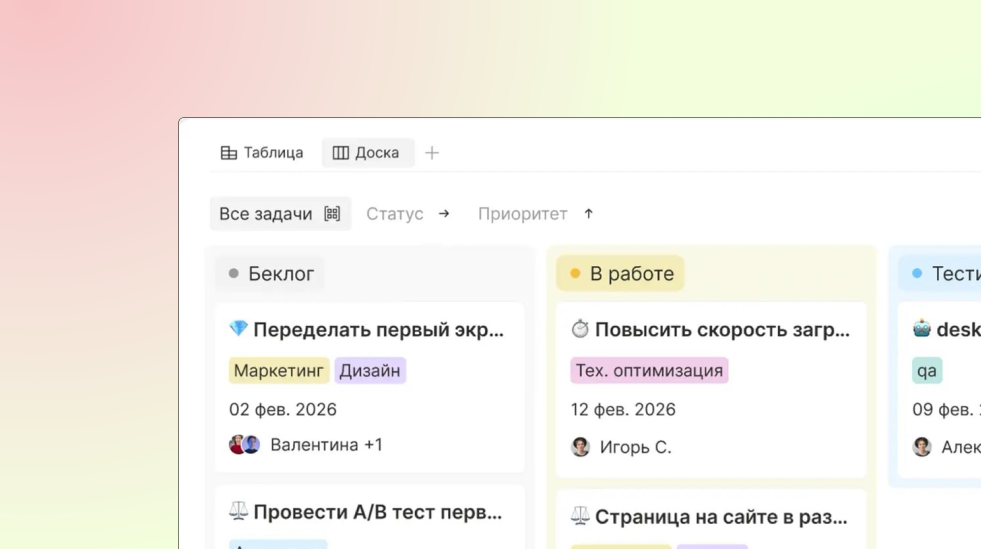Viewport: 981px width, 549px height.
Task: Click the board icon beside Доска
Action: (341, 153)
